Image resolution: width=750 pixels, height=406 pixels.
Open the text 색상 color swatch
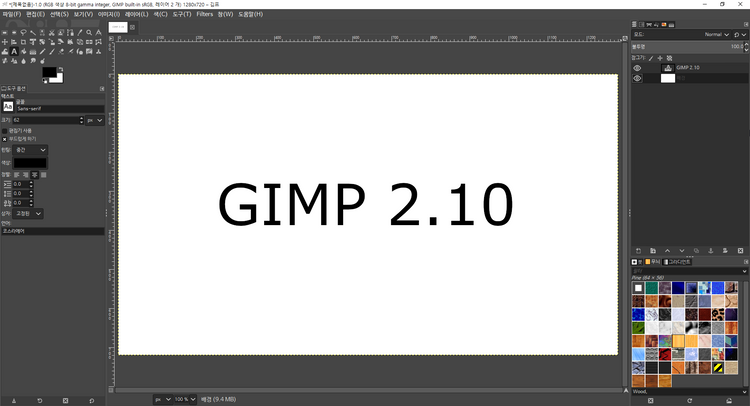tap(30, 163)
